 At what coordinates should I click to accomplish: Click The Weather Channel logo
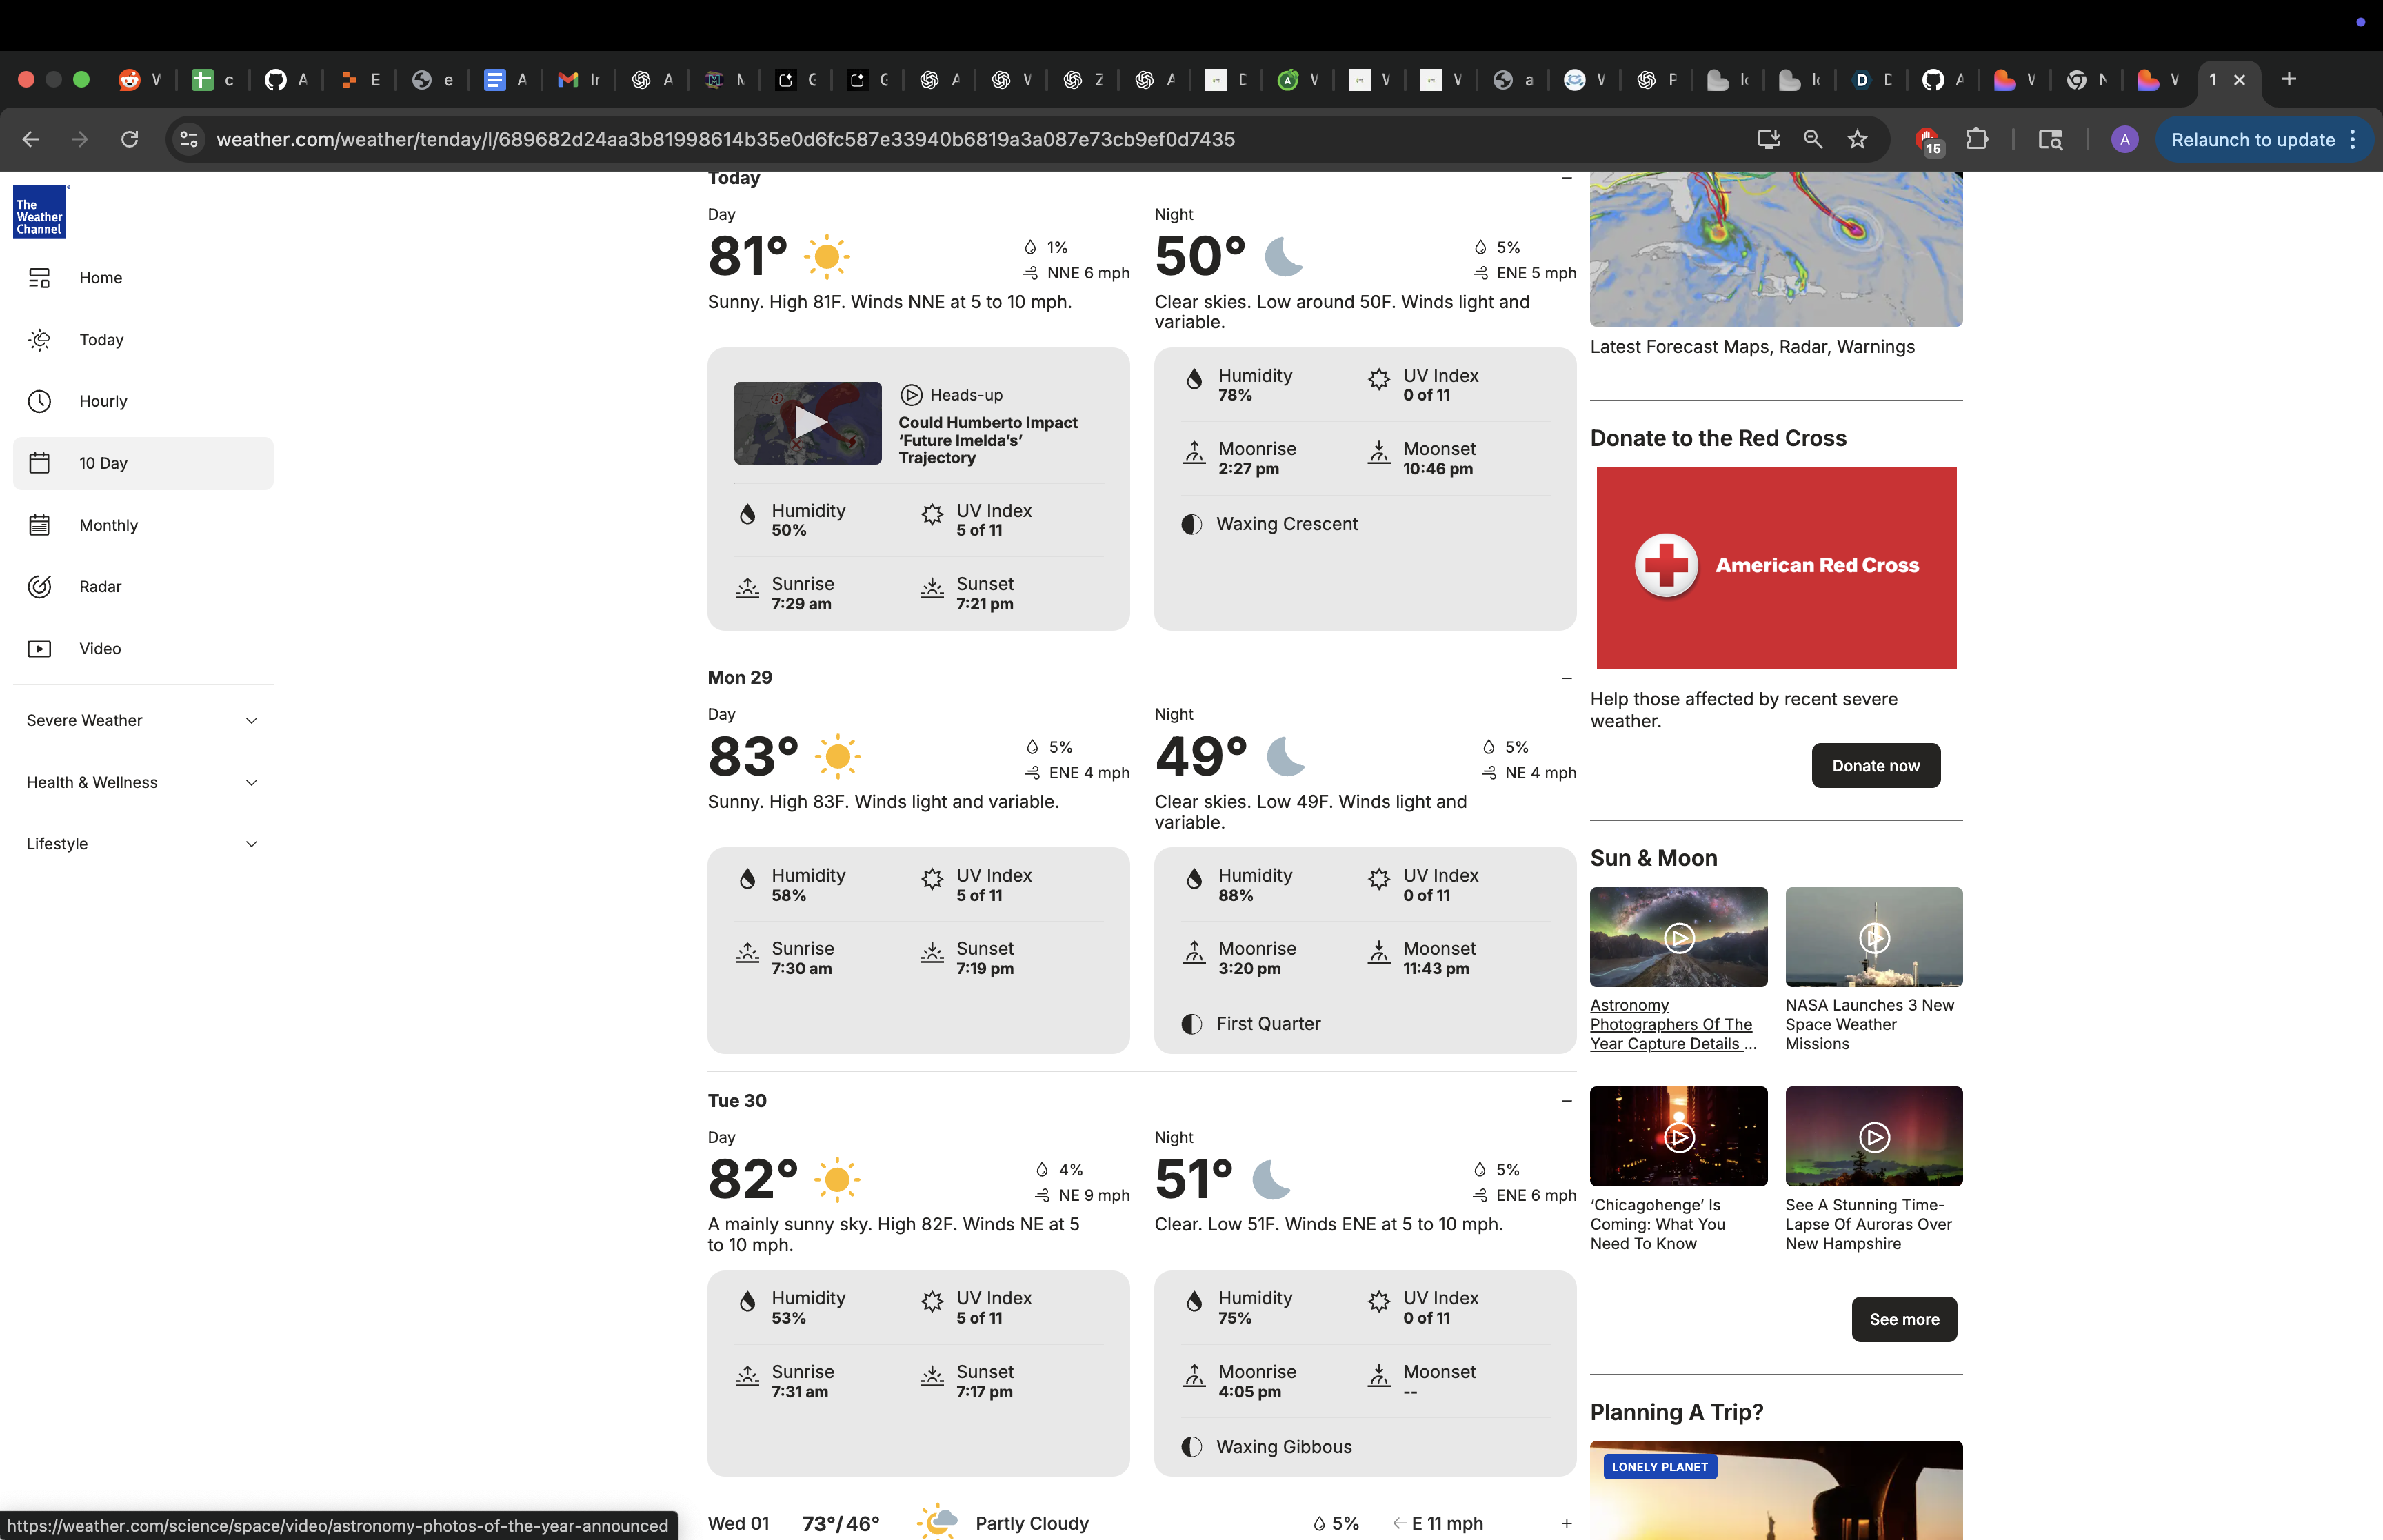point(40,212)
